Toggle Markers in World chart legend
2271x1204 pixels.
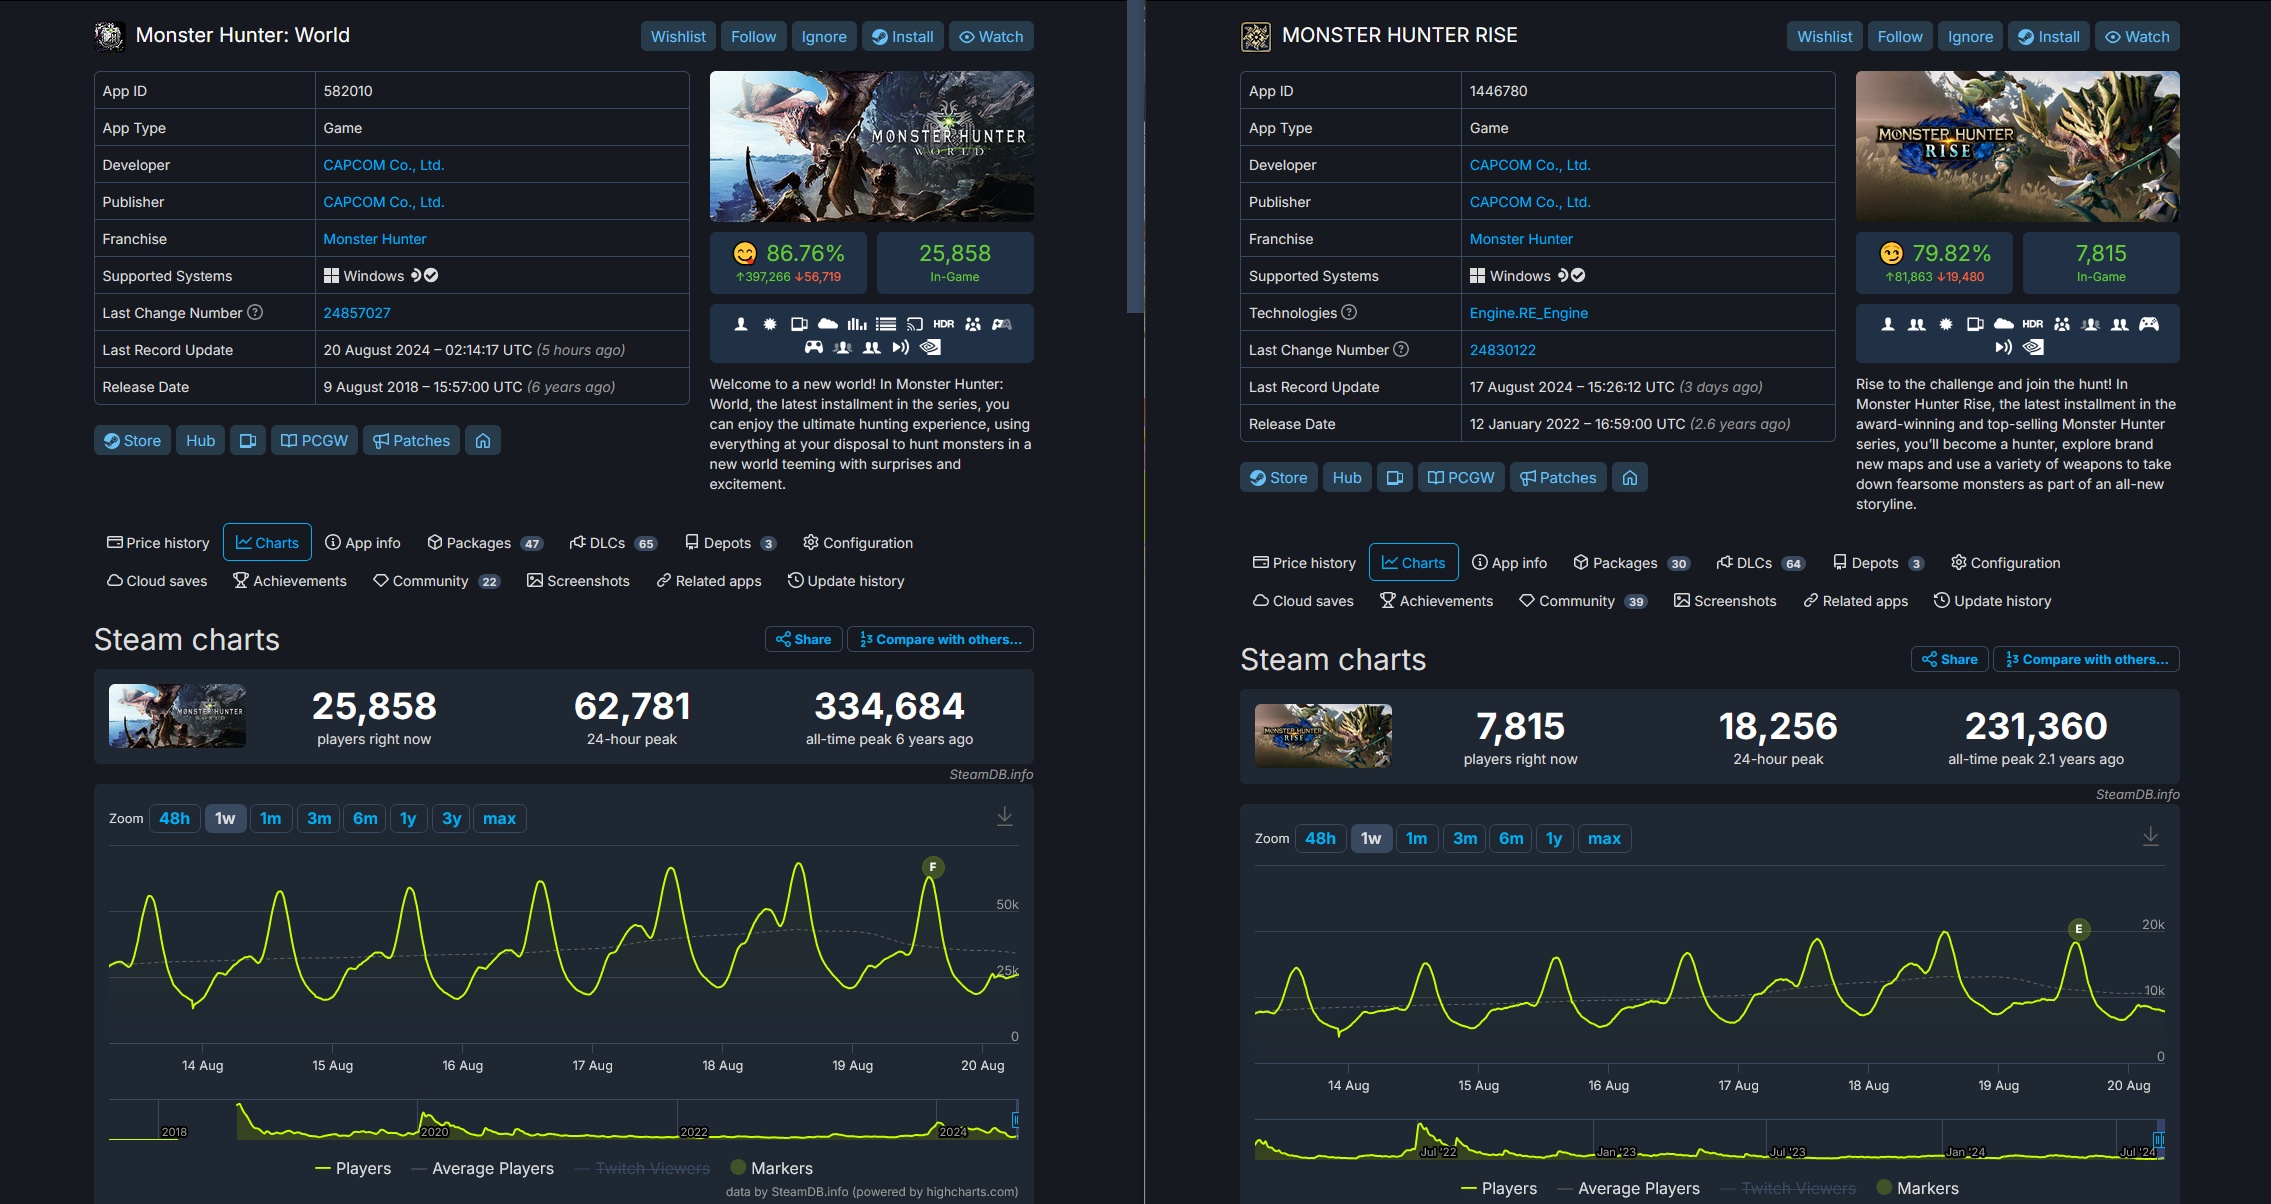tap(772, 1168)
